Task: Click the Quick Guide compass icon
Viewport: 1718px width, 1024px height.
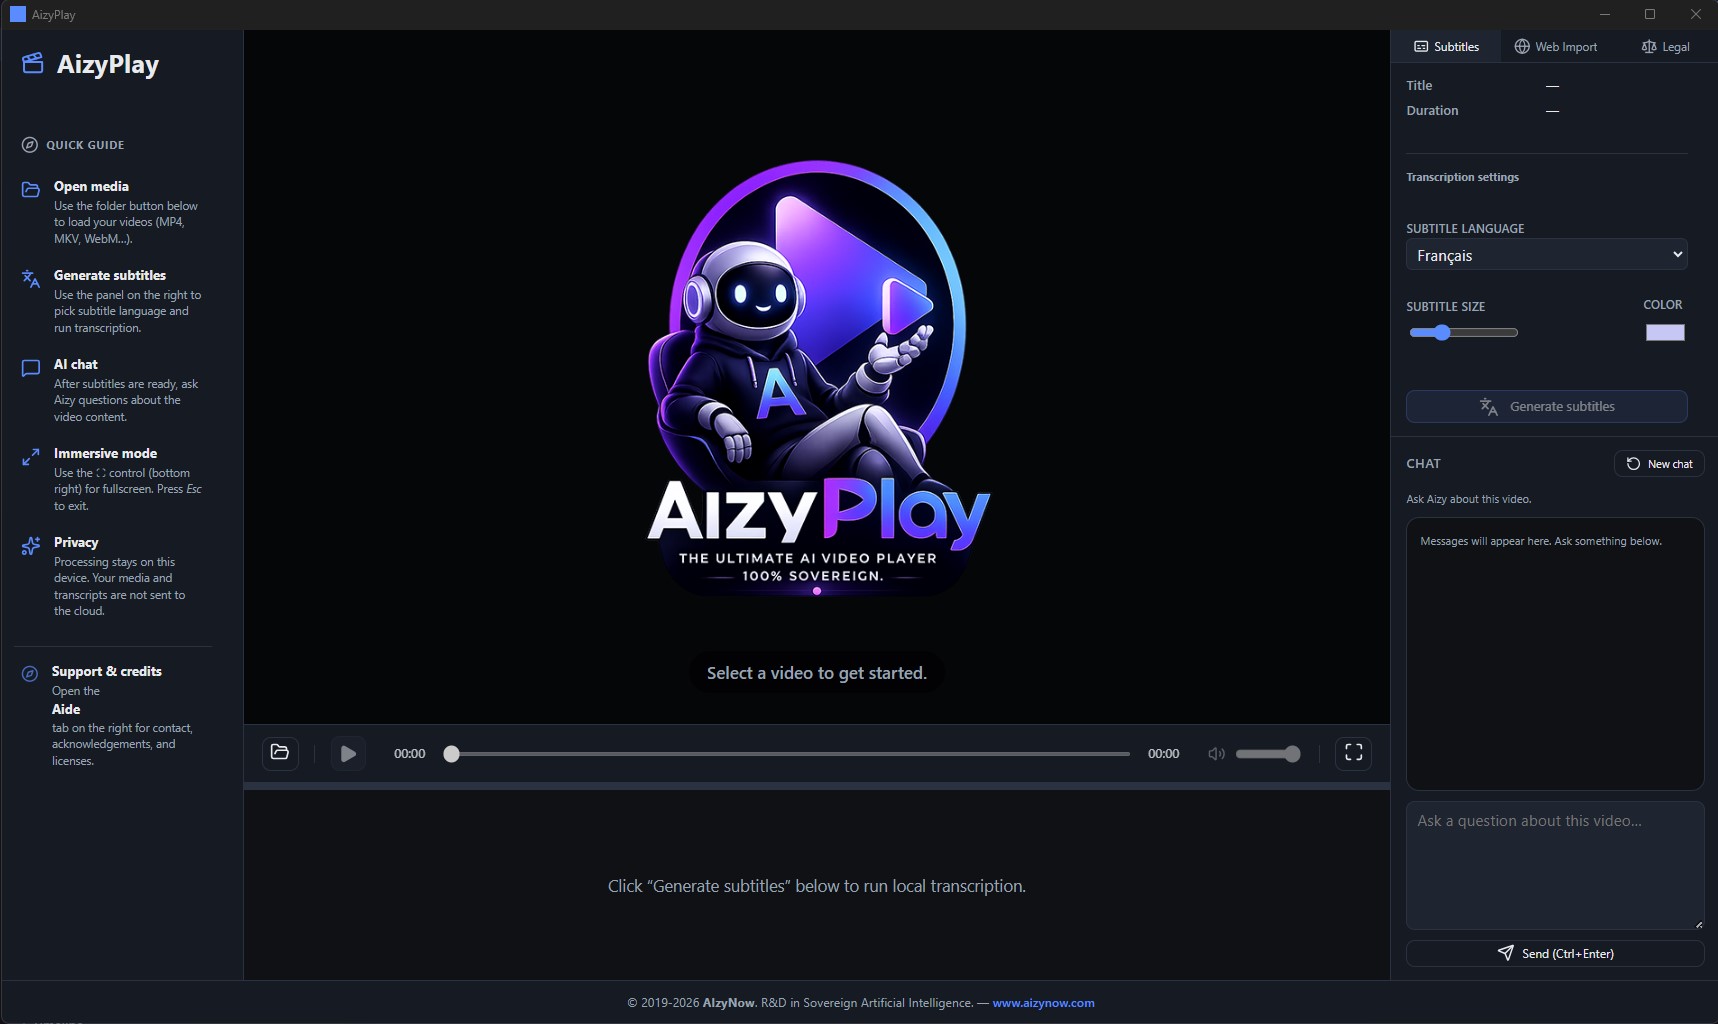Action: pos(30,145)
